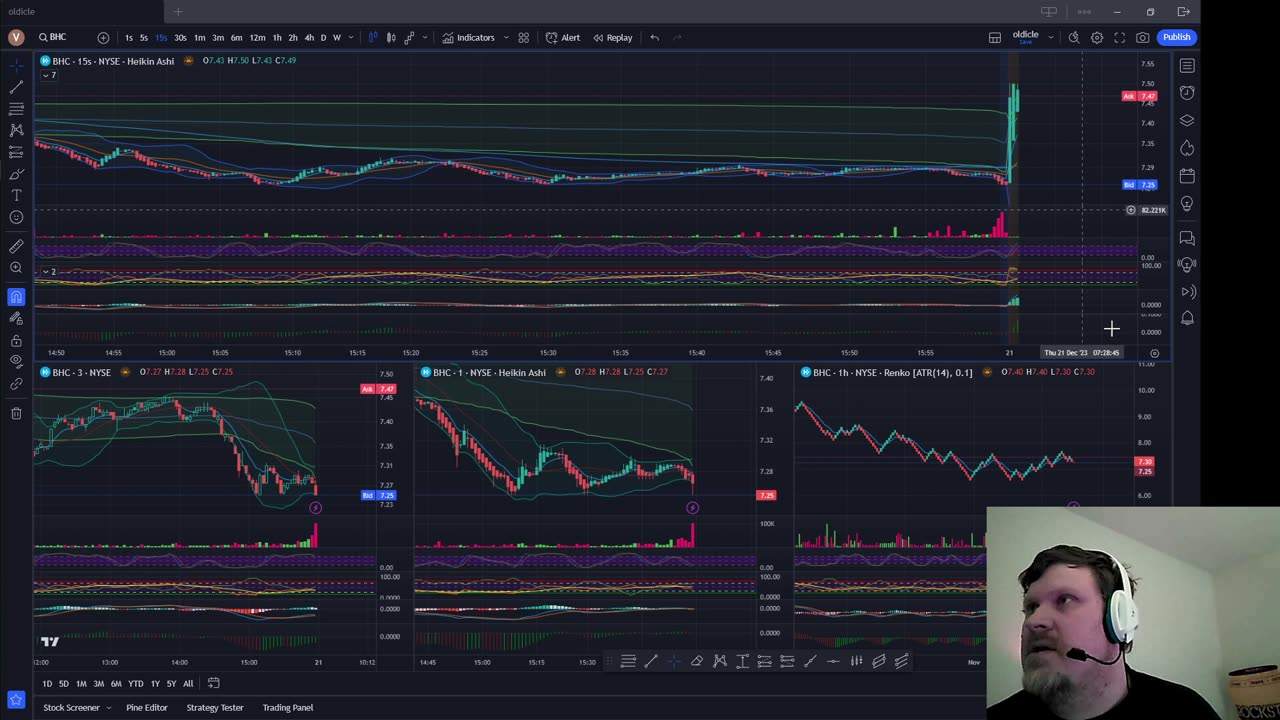The width and height of the screenshot is (1280, 720).
Task: Switch to the 3m timeframe
Action: pos(218,38)
